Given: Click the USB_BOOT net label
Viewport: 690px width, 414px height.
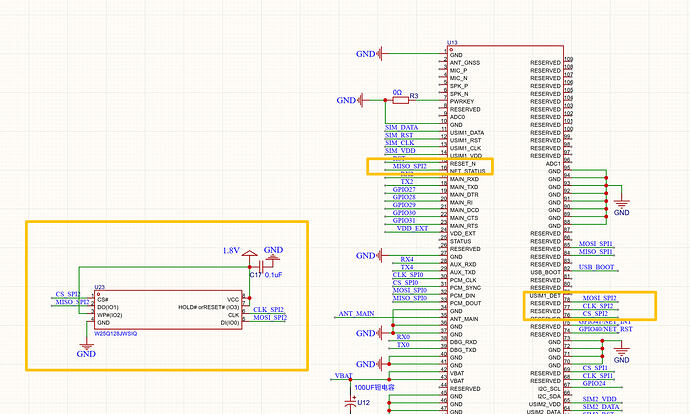Looking at the screenshot, I should (x=597, y=267).
